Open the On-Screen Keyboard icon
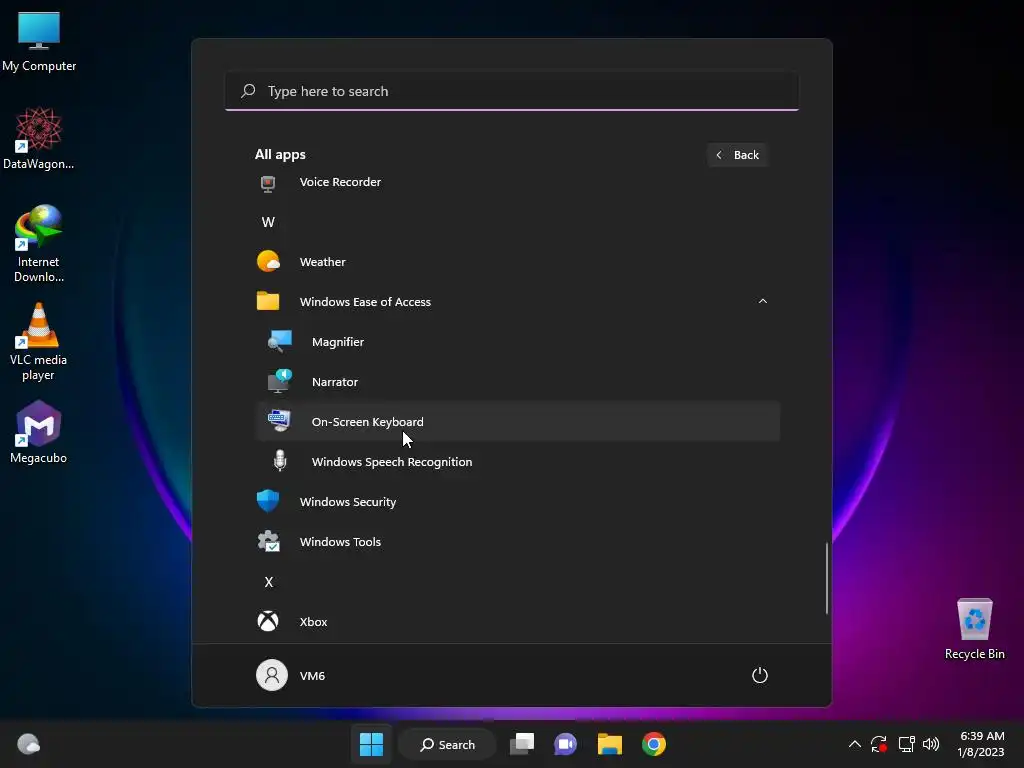Image resolution: width=1024 pixels, height=768 pixels. tap(280, 421)
